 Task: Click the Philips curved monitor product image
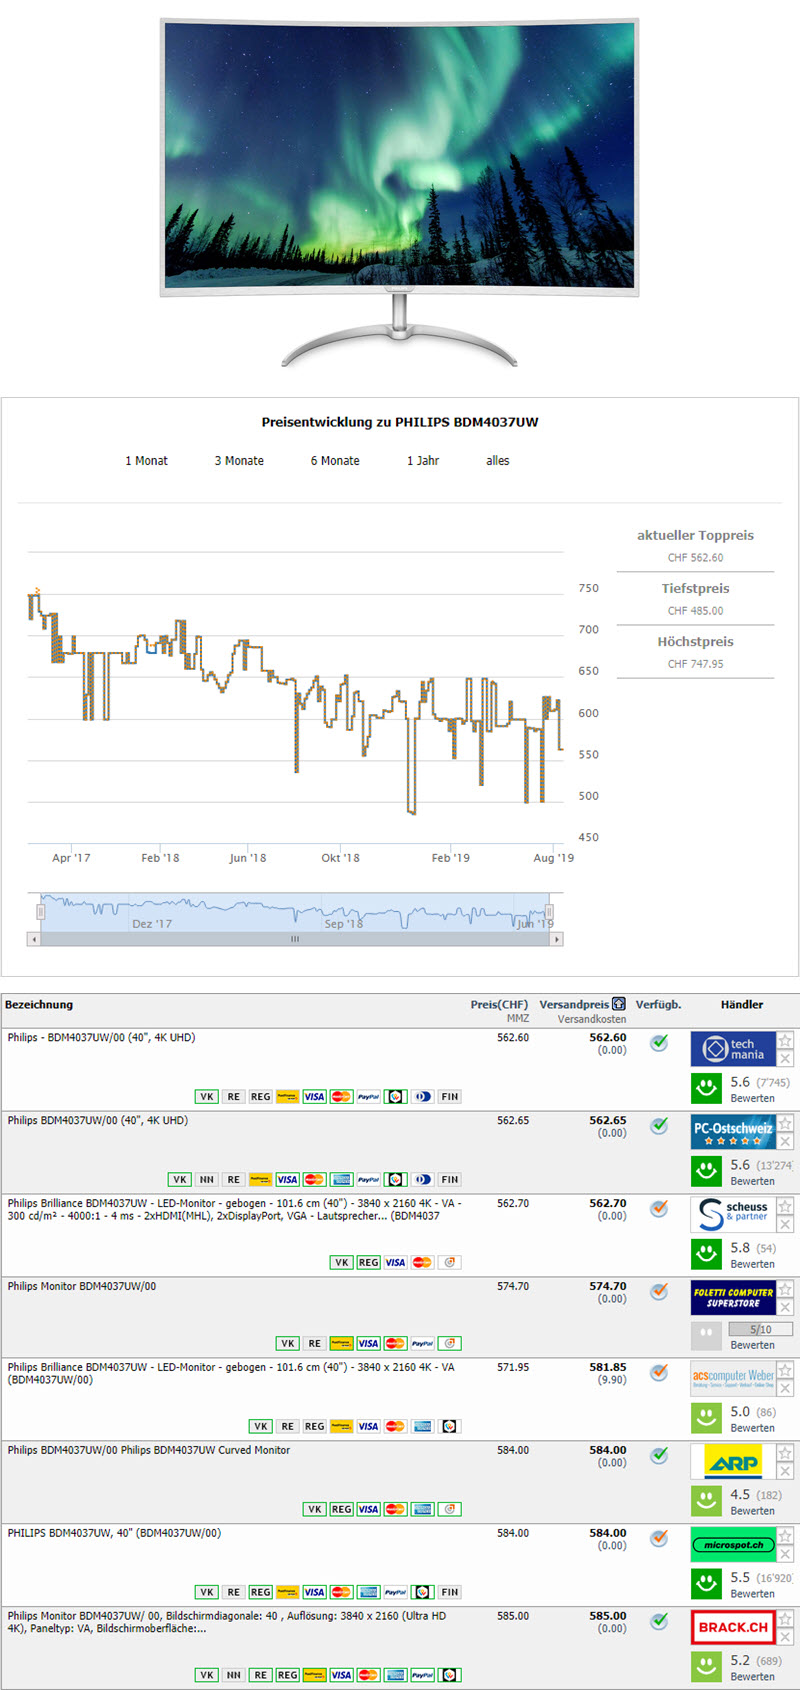pyautogui.click(x=399, y=190)
